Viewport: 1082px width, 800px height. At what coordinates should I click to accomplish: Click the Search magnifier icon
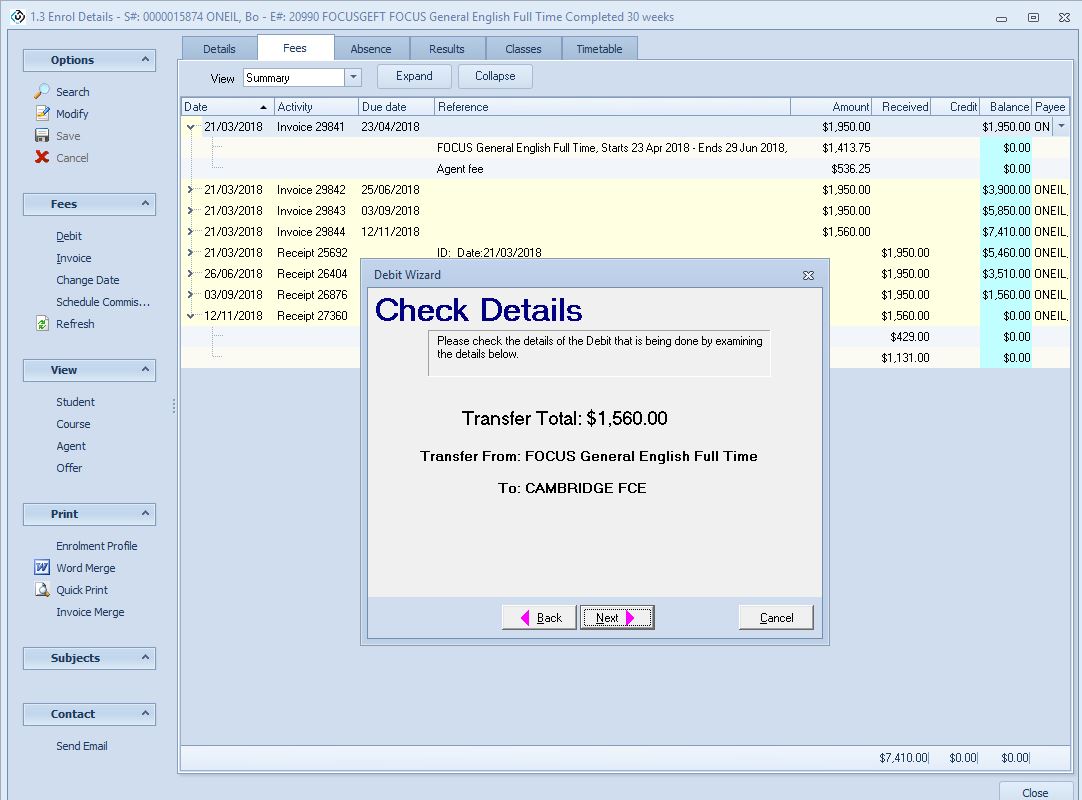coord(42,91)
